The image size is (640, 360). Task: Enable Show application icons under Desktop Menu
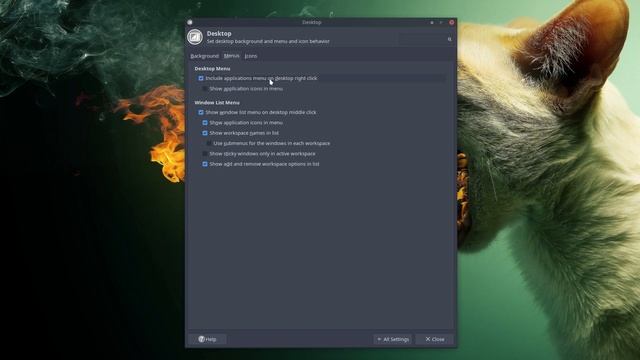[x=205, y=89]
